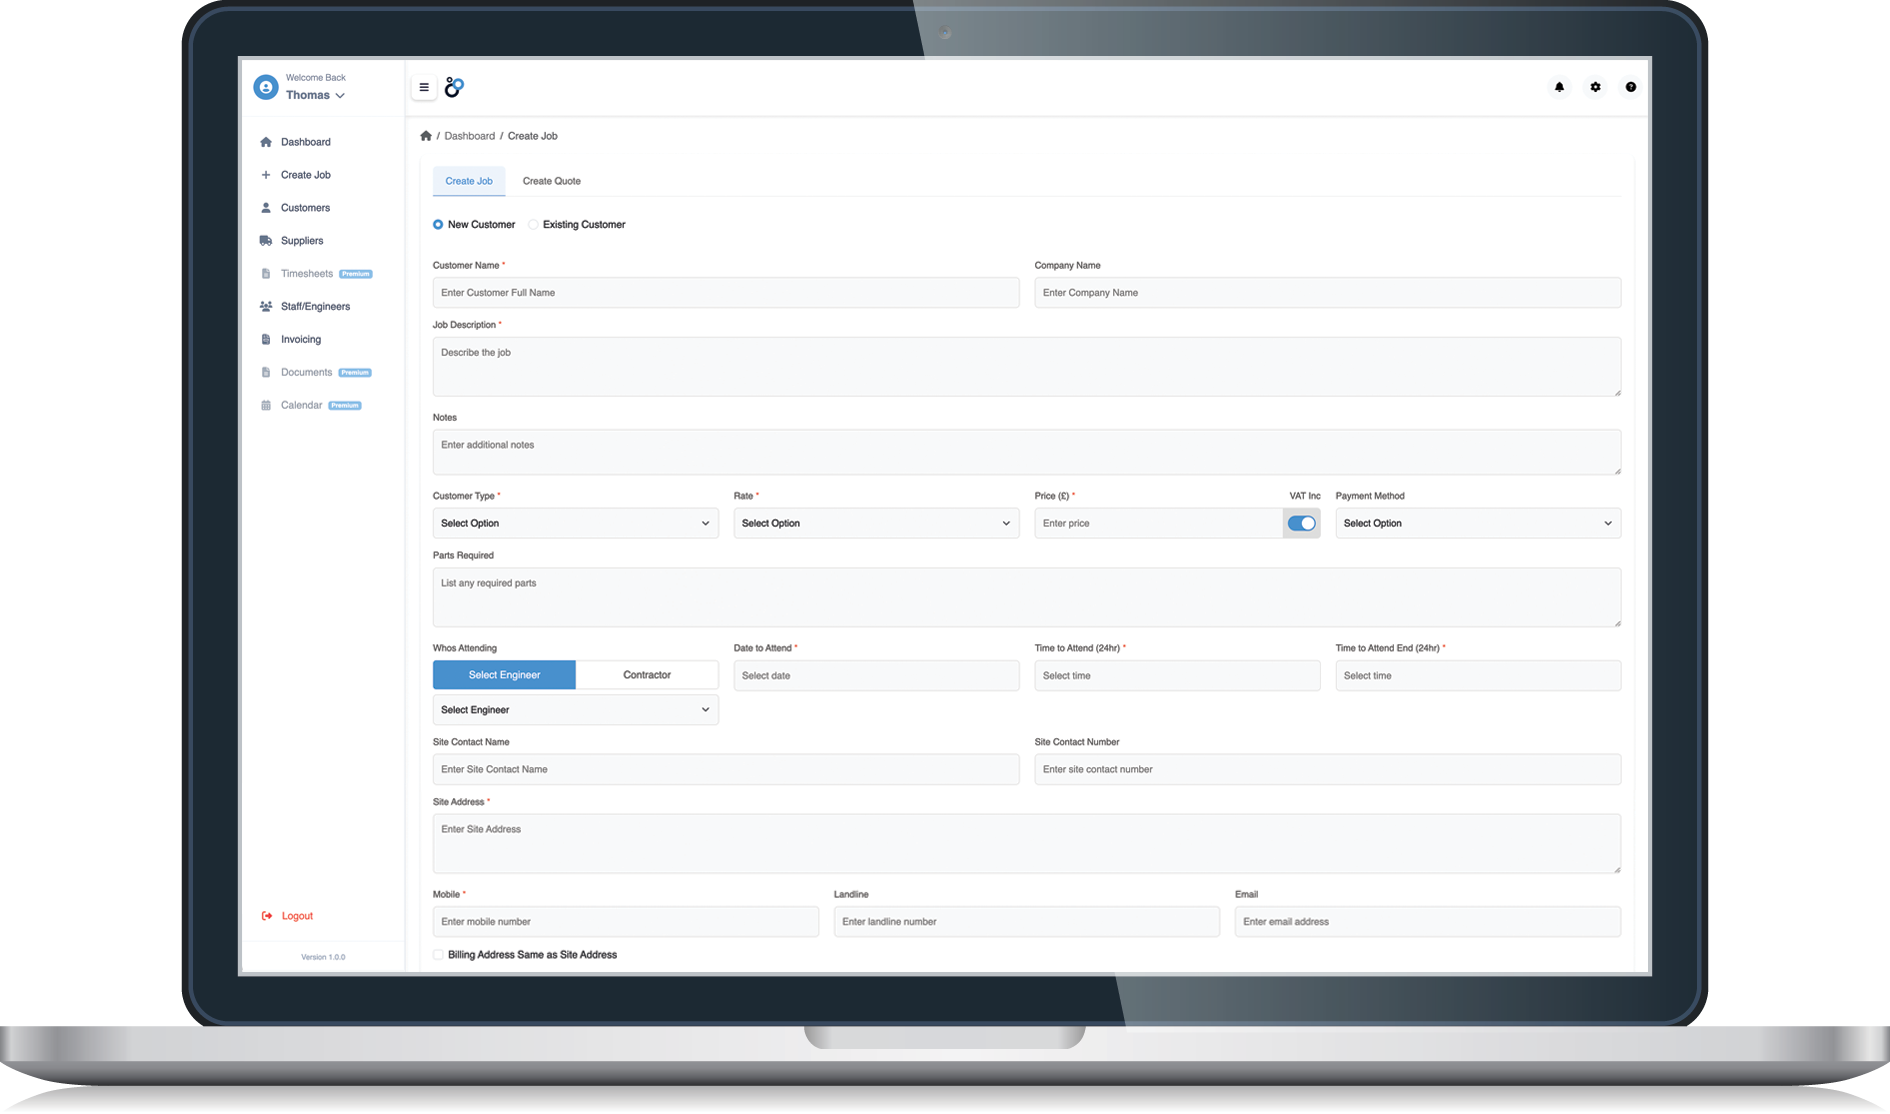Click the home icon in breadcrumb
Image resolution: width=1890 pixels, height=1114 pixels.
pyautogui.click(x=426, y=136)
